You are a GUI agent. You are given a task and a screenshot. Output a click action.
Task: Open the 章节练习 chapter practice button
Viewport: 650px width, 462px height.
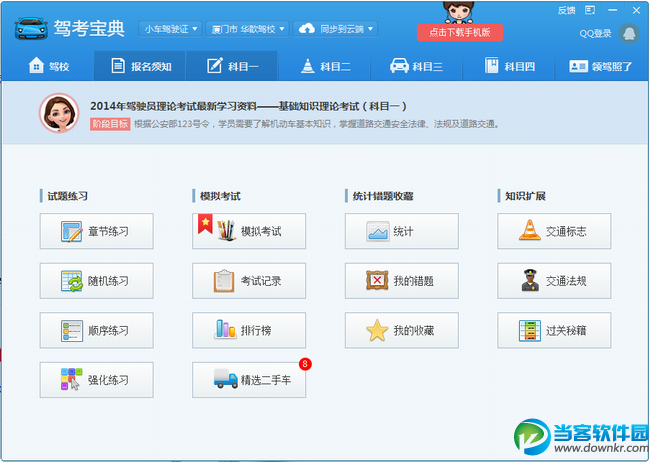(x=97, y=231)
